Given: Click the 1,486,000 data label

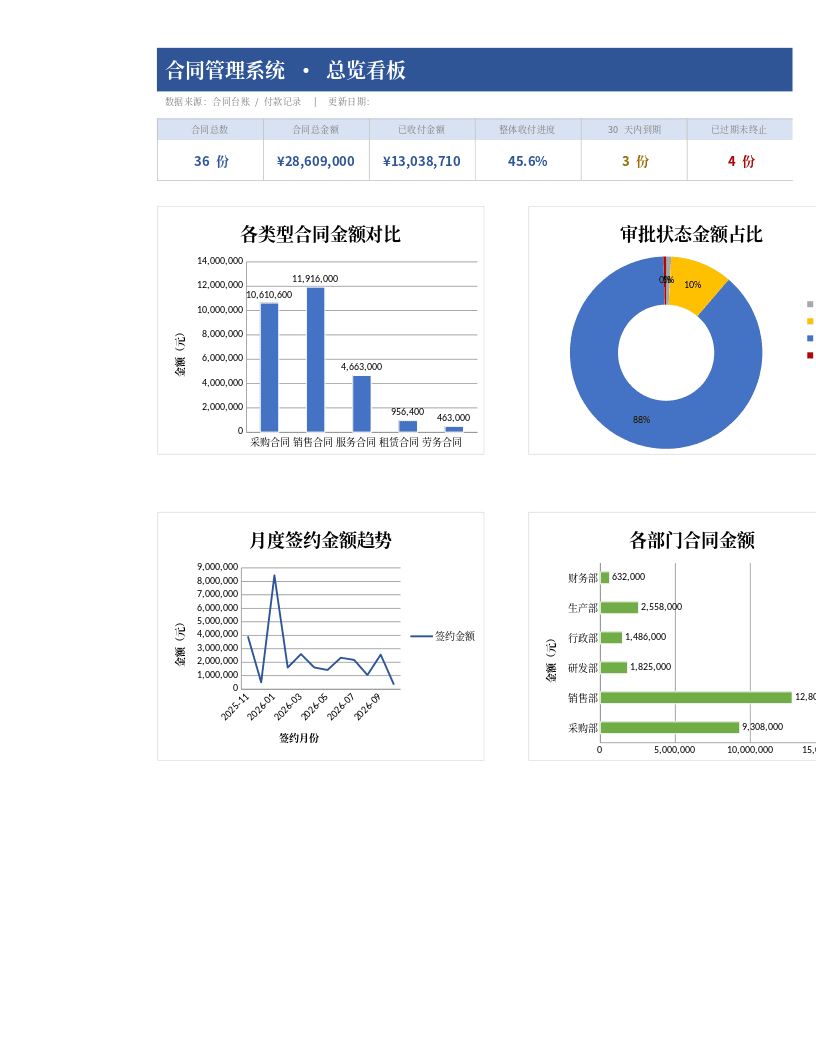Looking at the screenshot, I should pos(645,636).
